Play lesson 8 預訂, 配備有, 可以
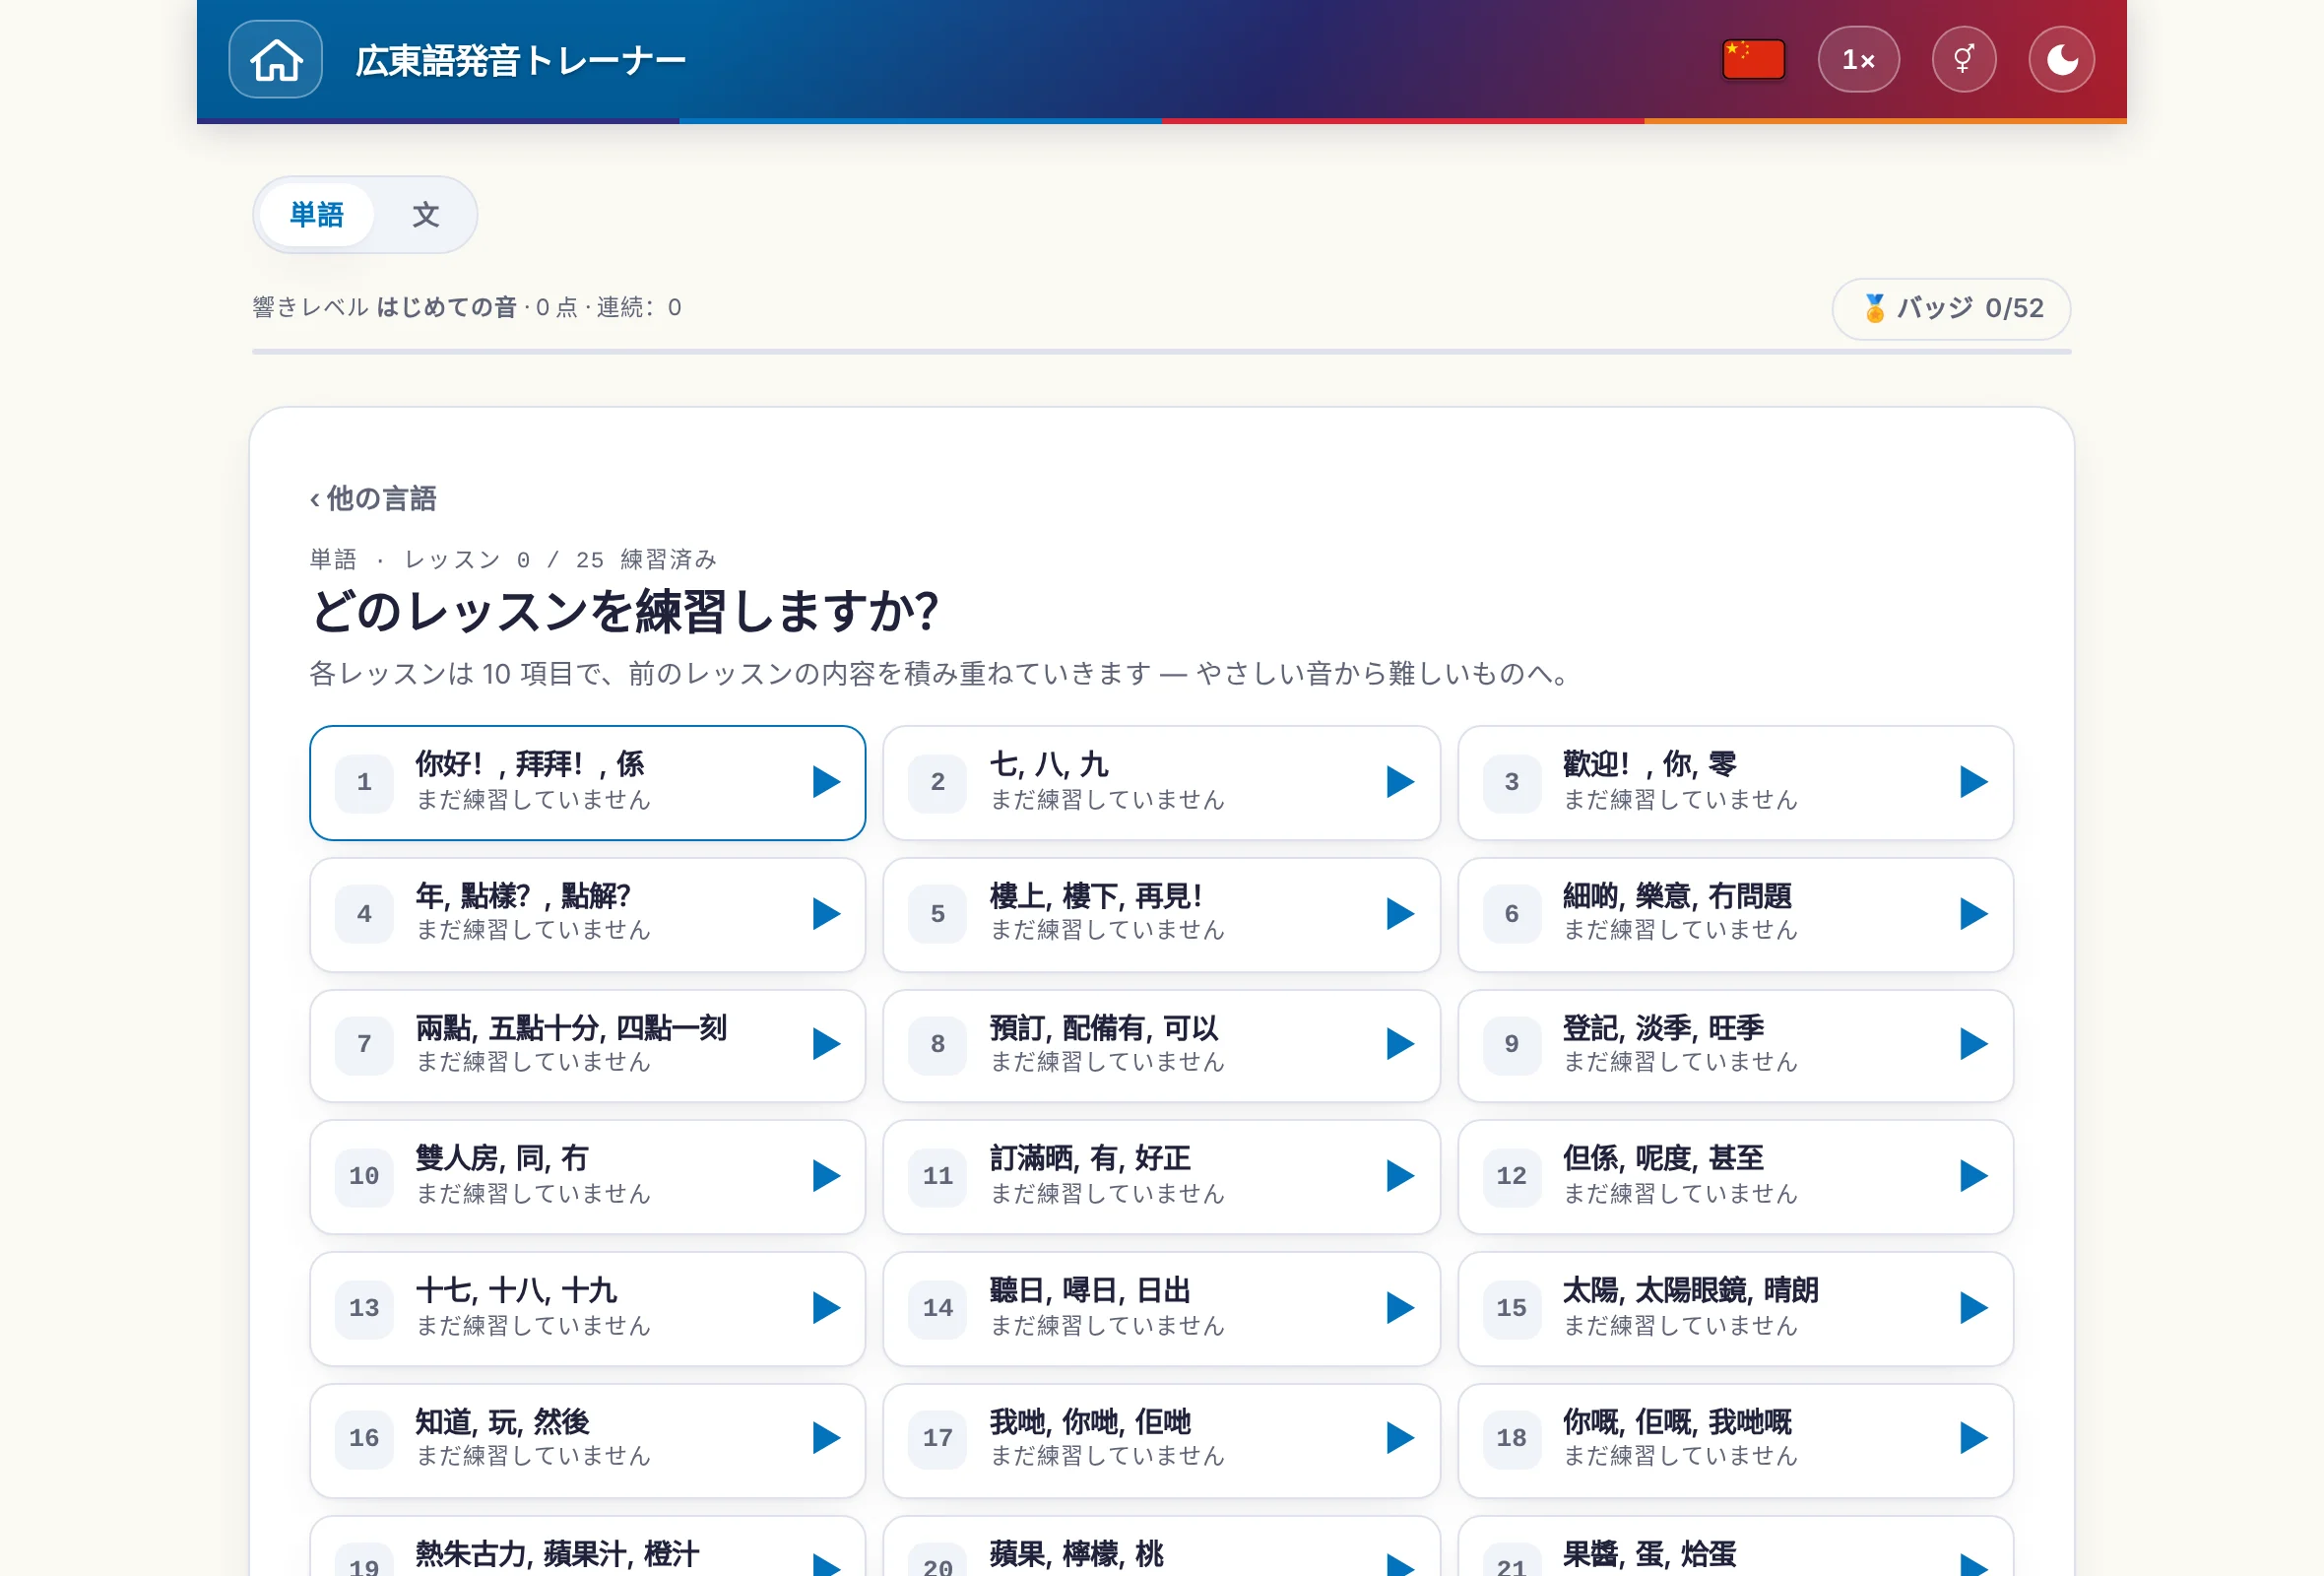 (x=1400, y=1044)
